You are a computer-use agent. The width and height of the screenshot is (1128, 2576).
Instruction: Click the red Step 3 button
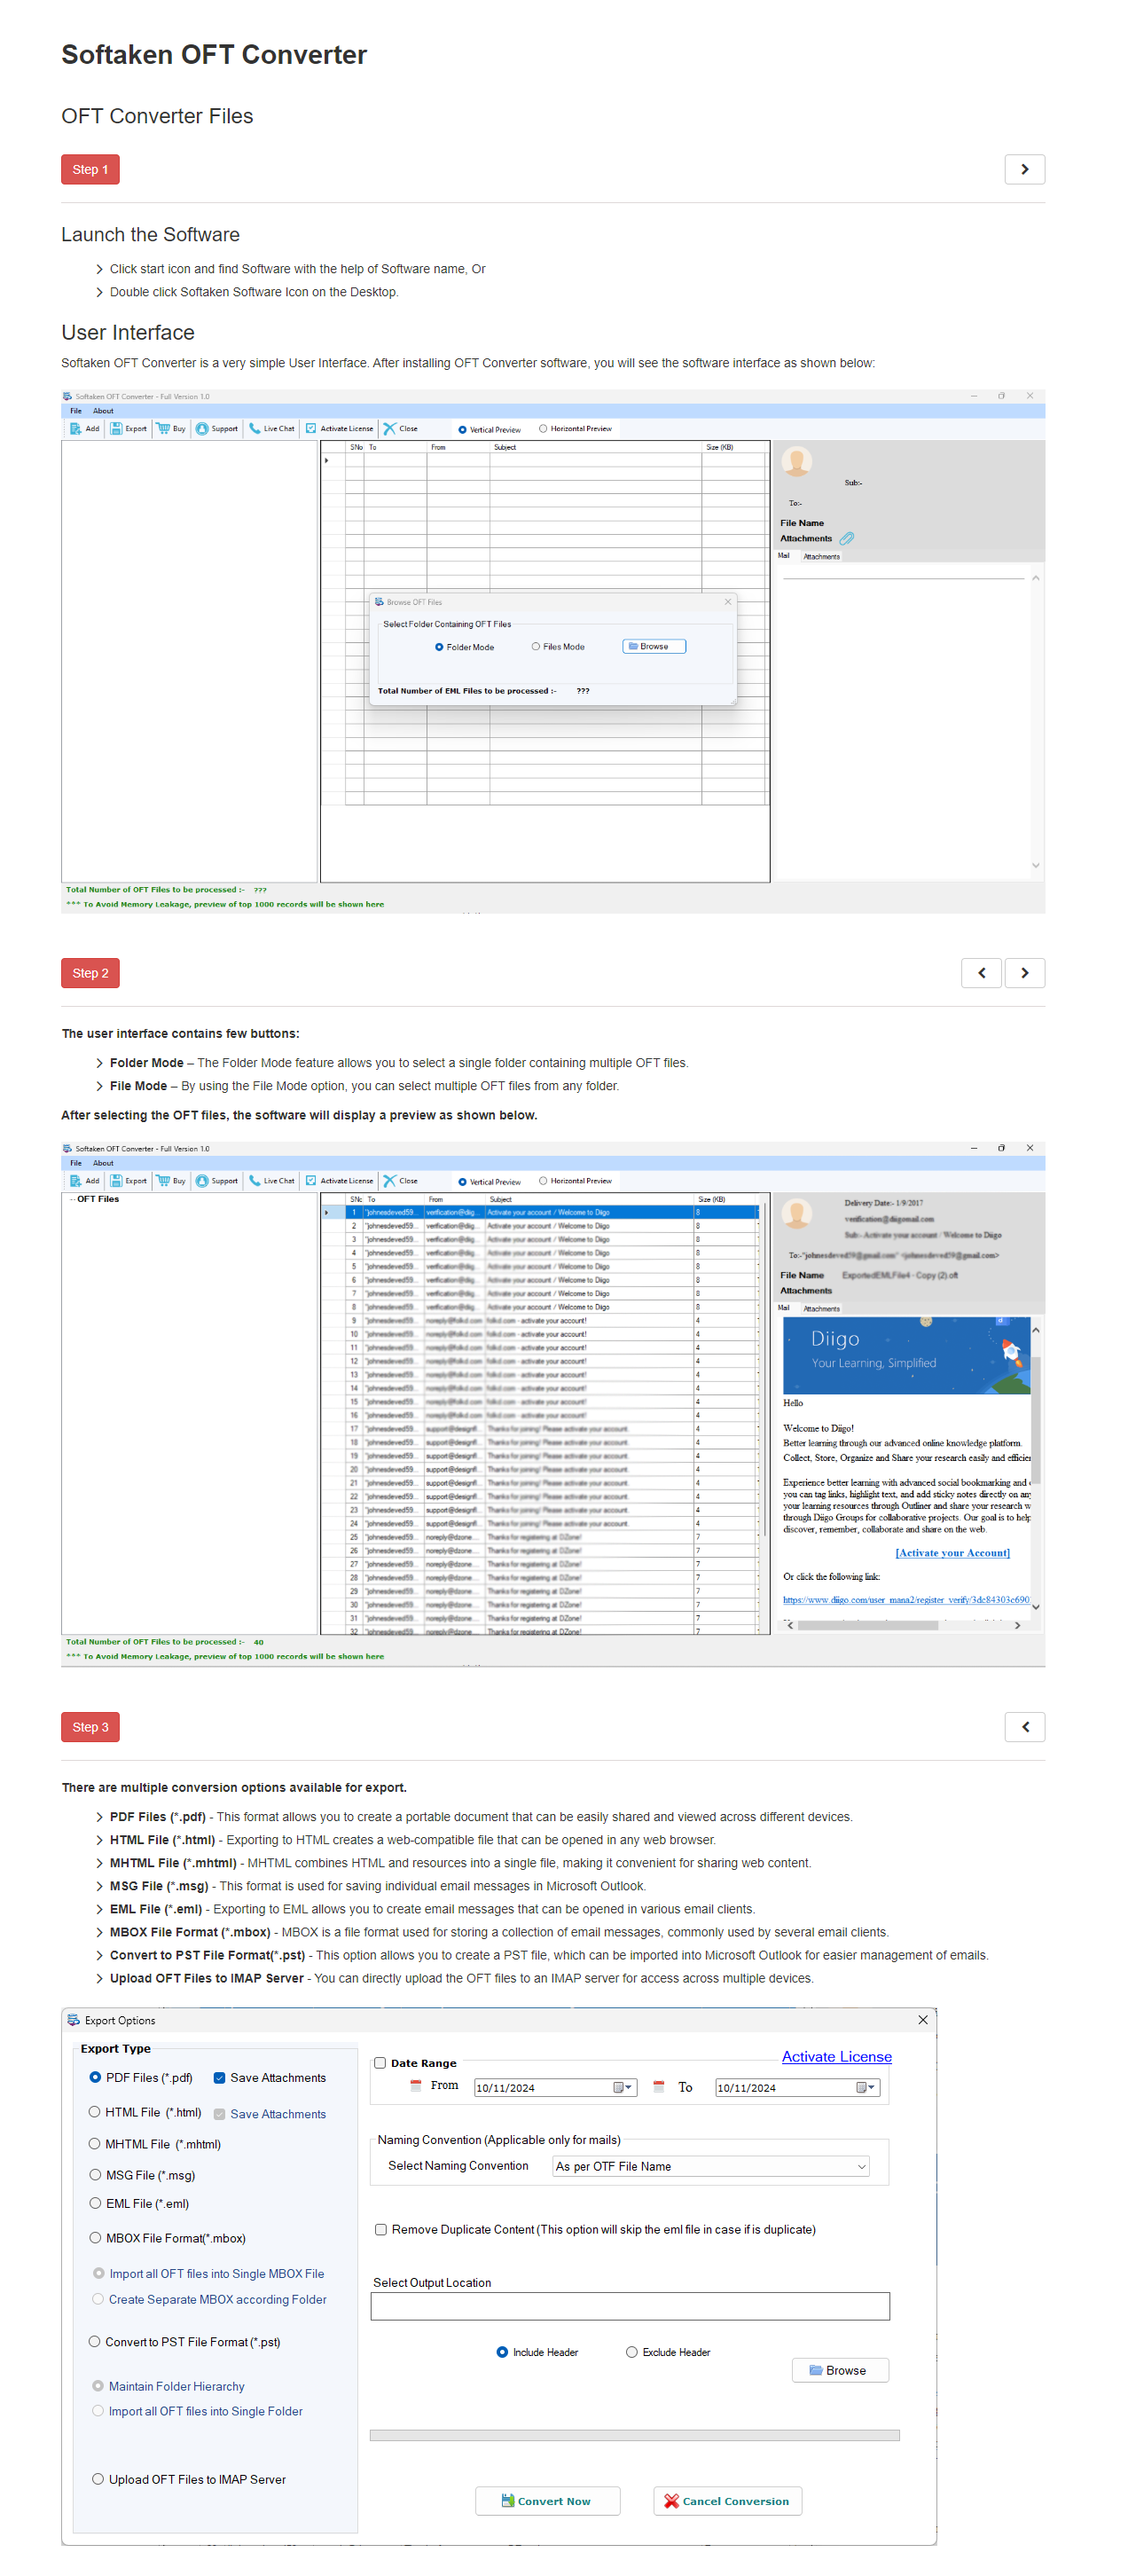coord(90,1727)
